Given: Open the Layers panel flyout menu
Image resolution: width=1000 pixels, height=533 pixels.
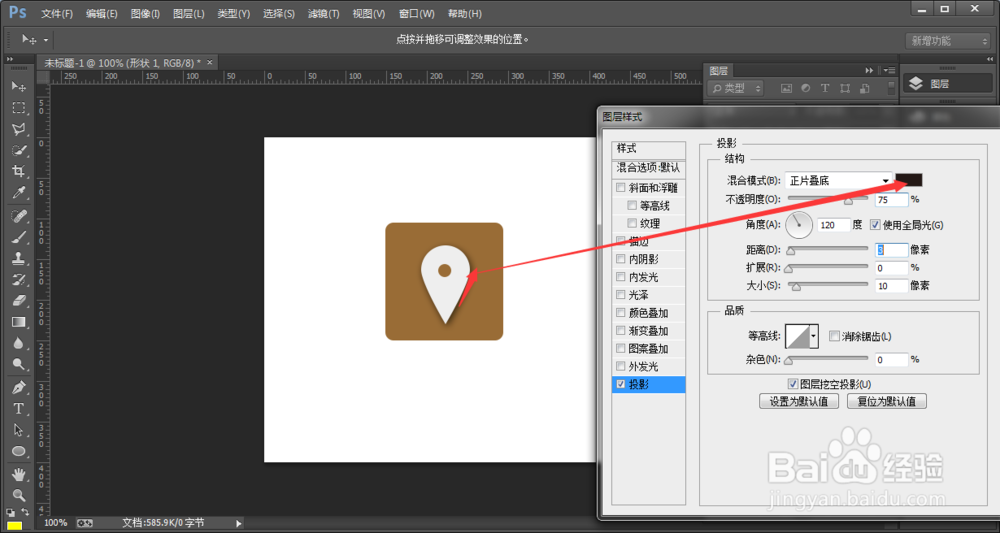Looking at the screenshot, I should click(x=890, y=70).
